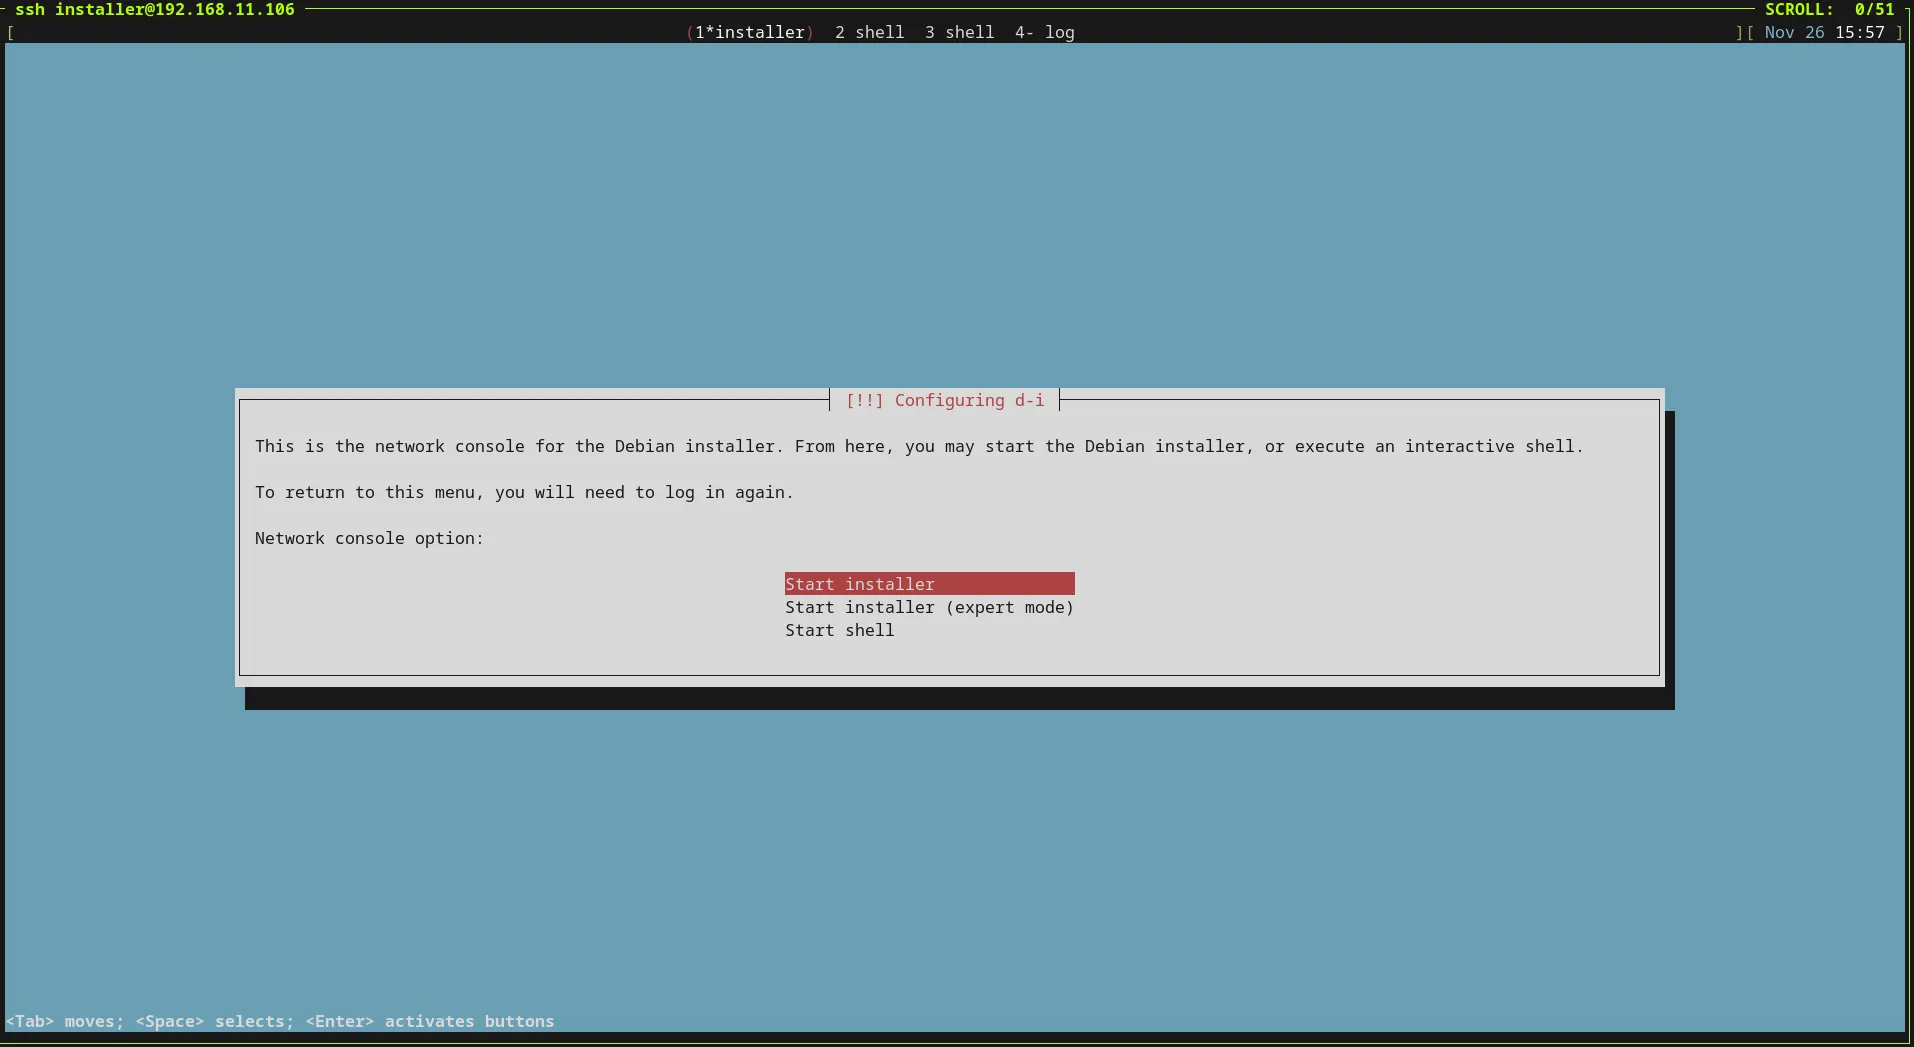This screenshot has width=1914, height=1047.
Task: Select the Start shell option
Action: point(840,630)
